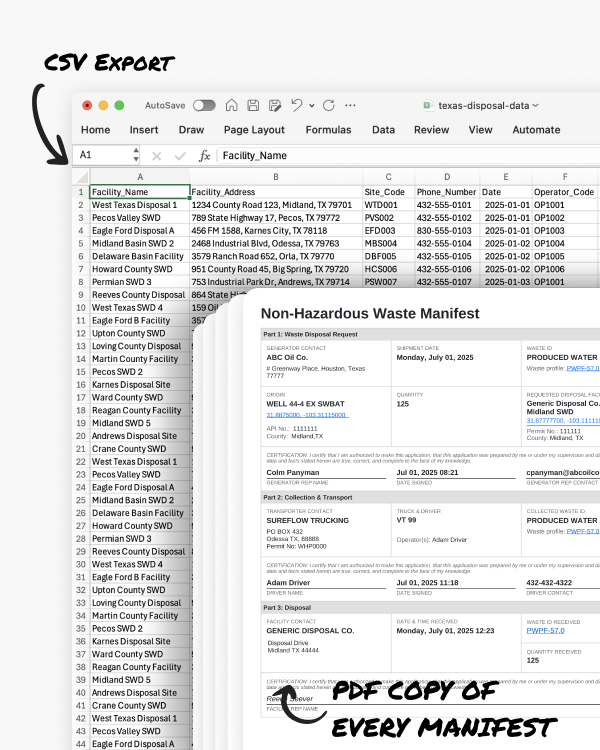Click cell 'West Texas Disposal 1' in row 2
This screenshot has height=750, width=600.
coord(140,205)
